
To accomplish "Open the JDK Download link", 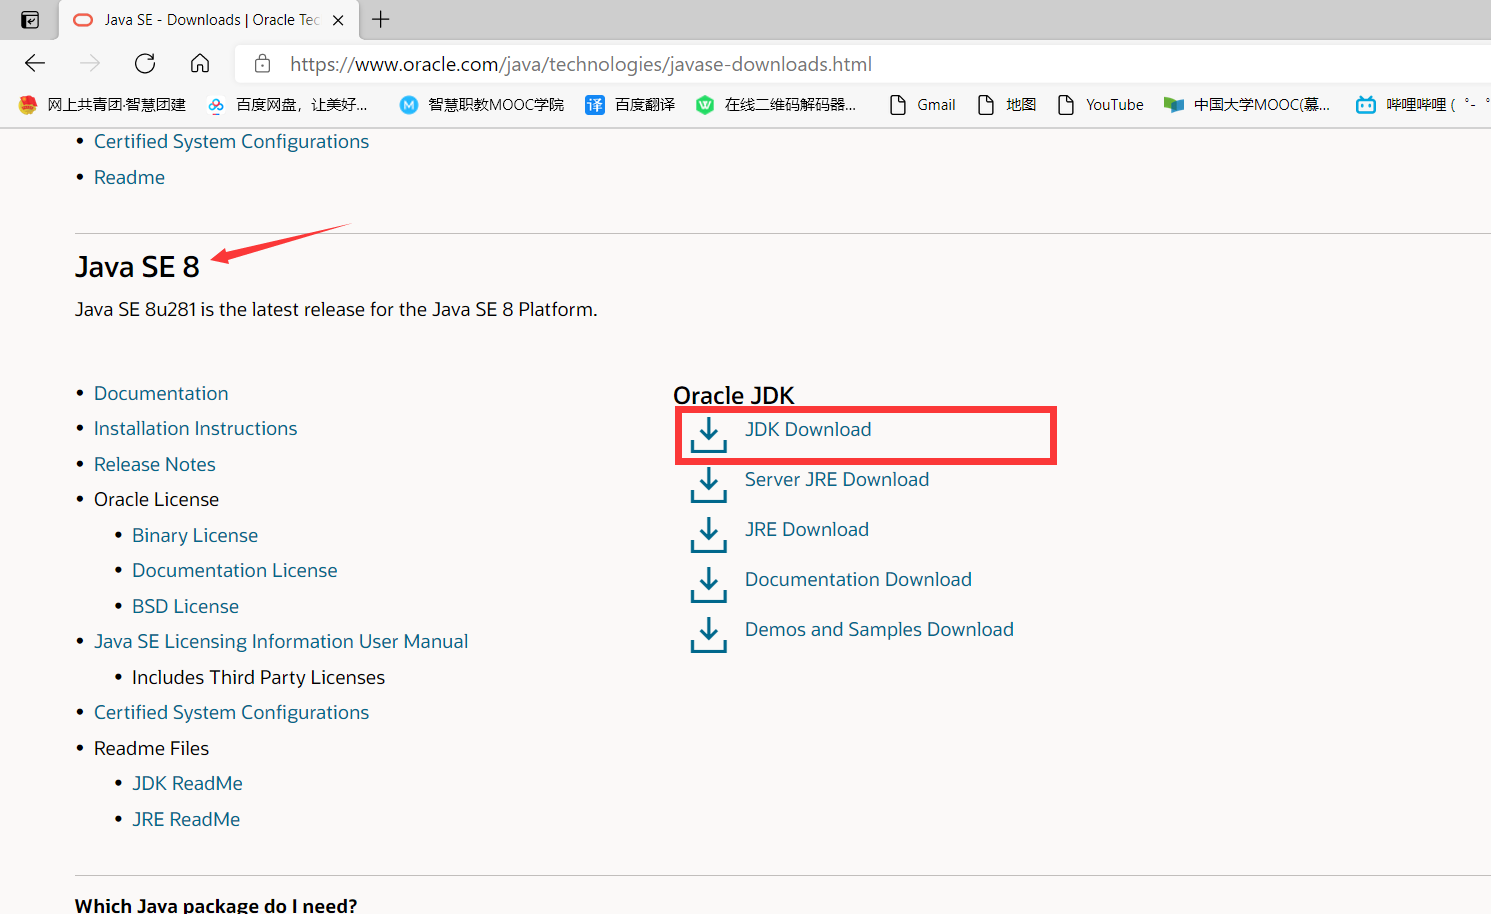I will coord(808,429).
